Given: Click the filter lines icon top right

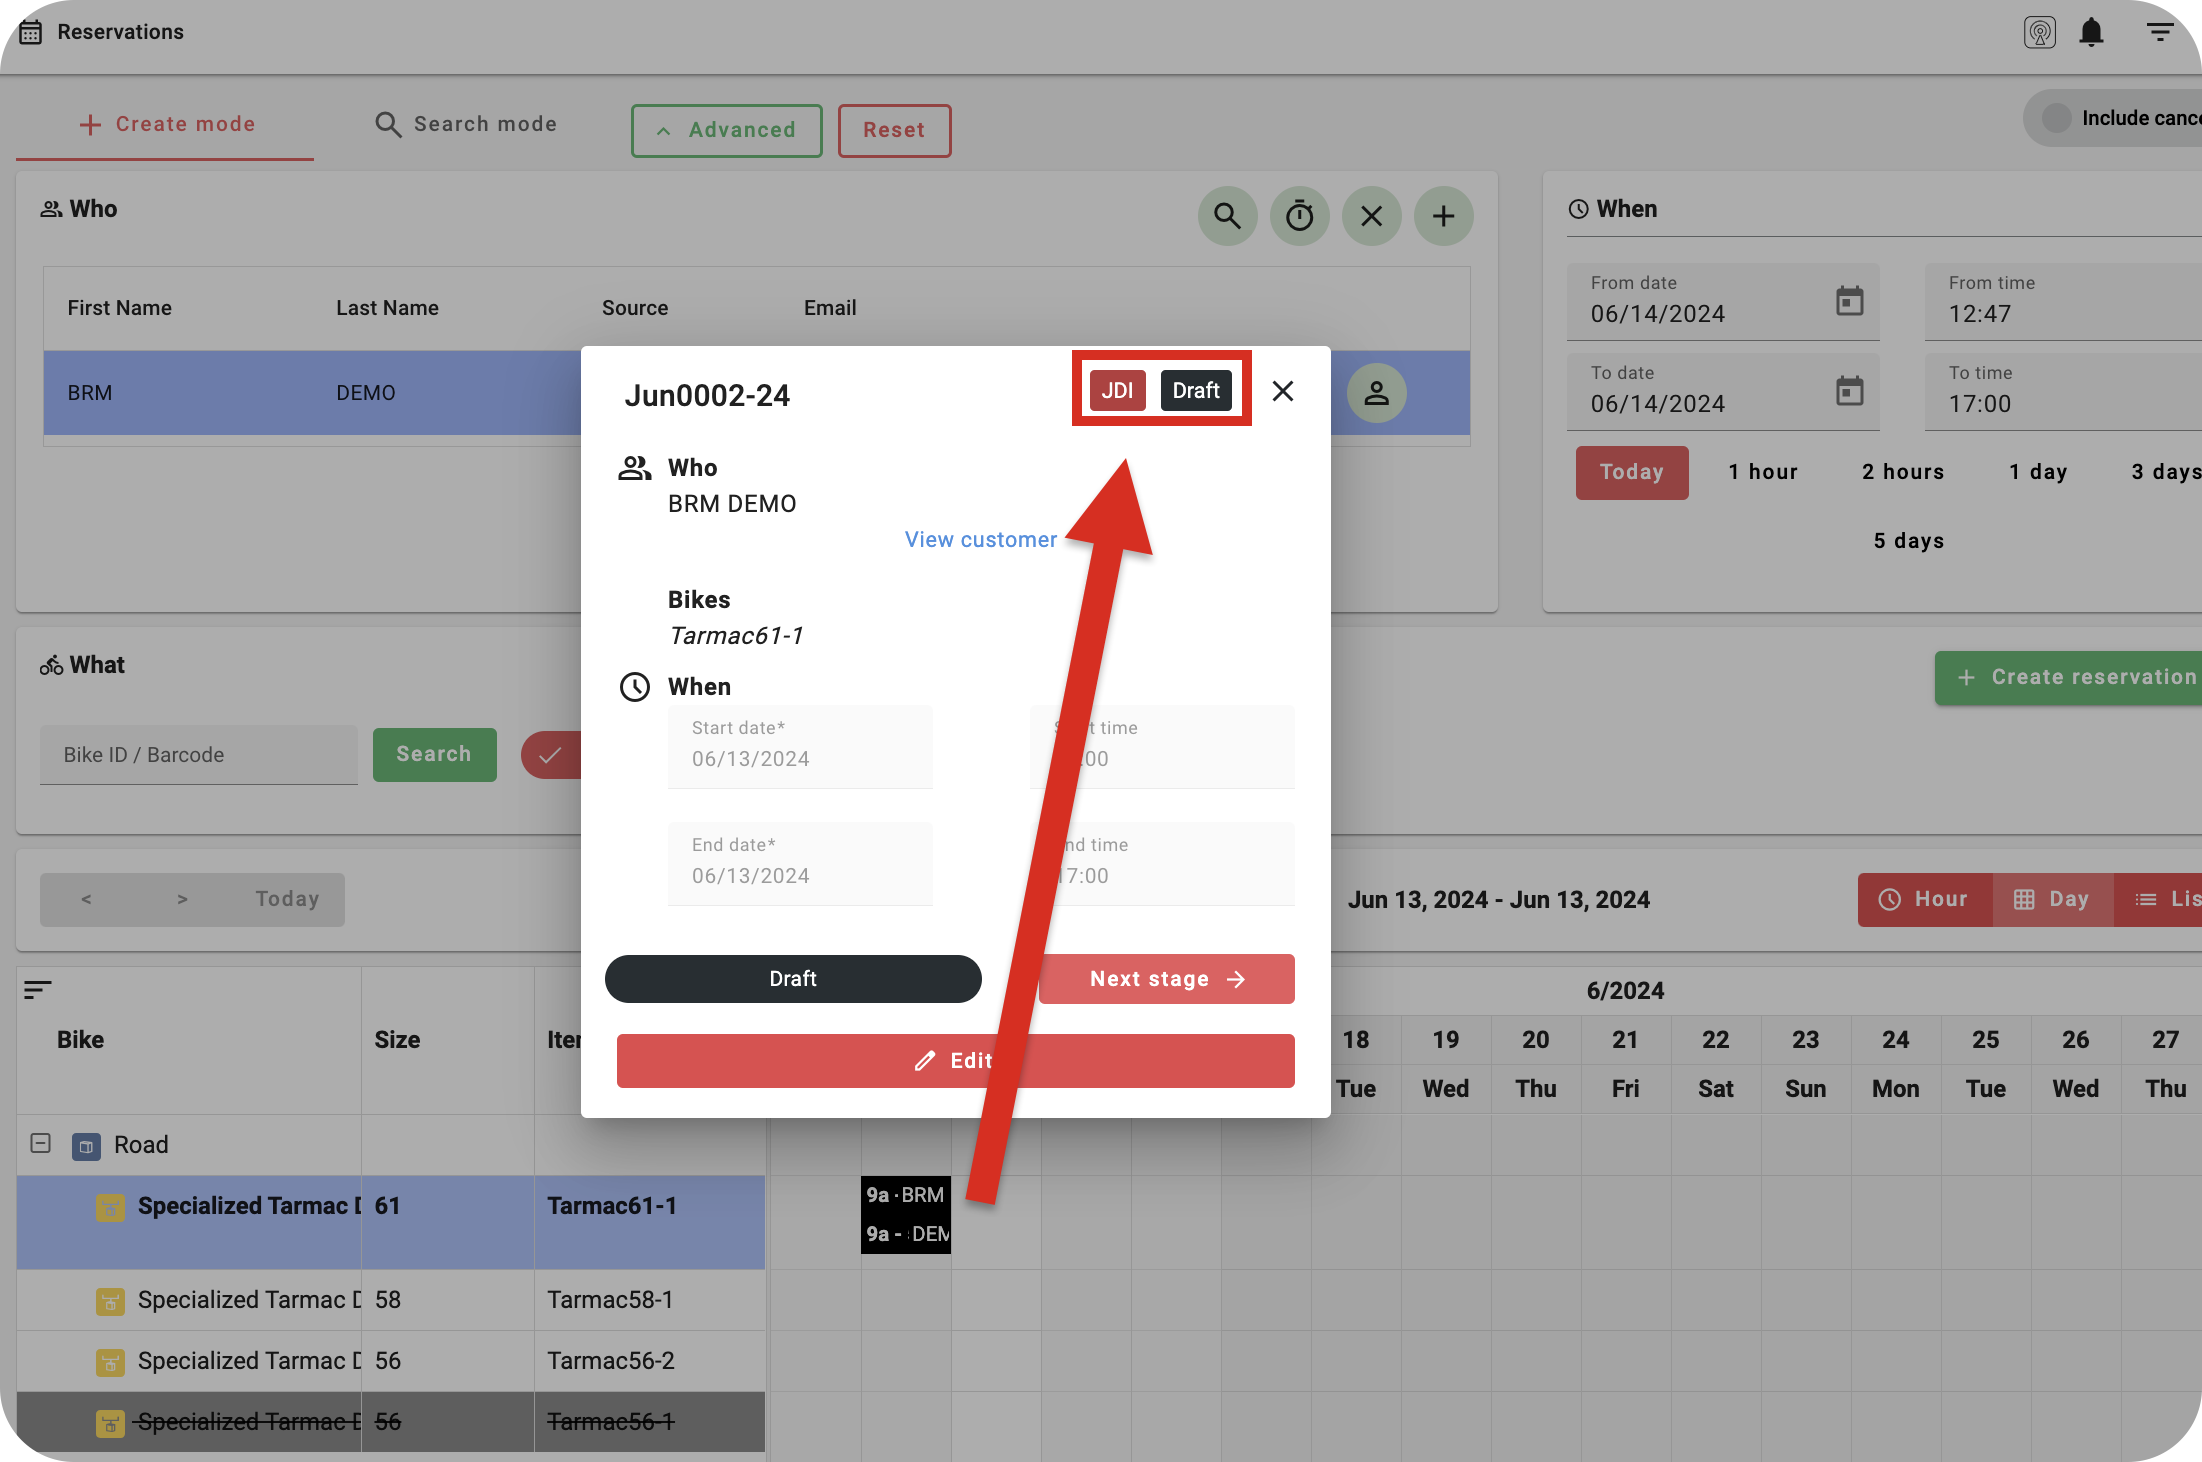Looking at the screenshot, I should click(2160, 33).
